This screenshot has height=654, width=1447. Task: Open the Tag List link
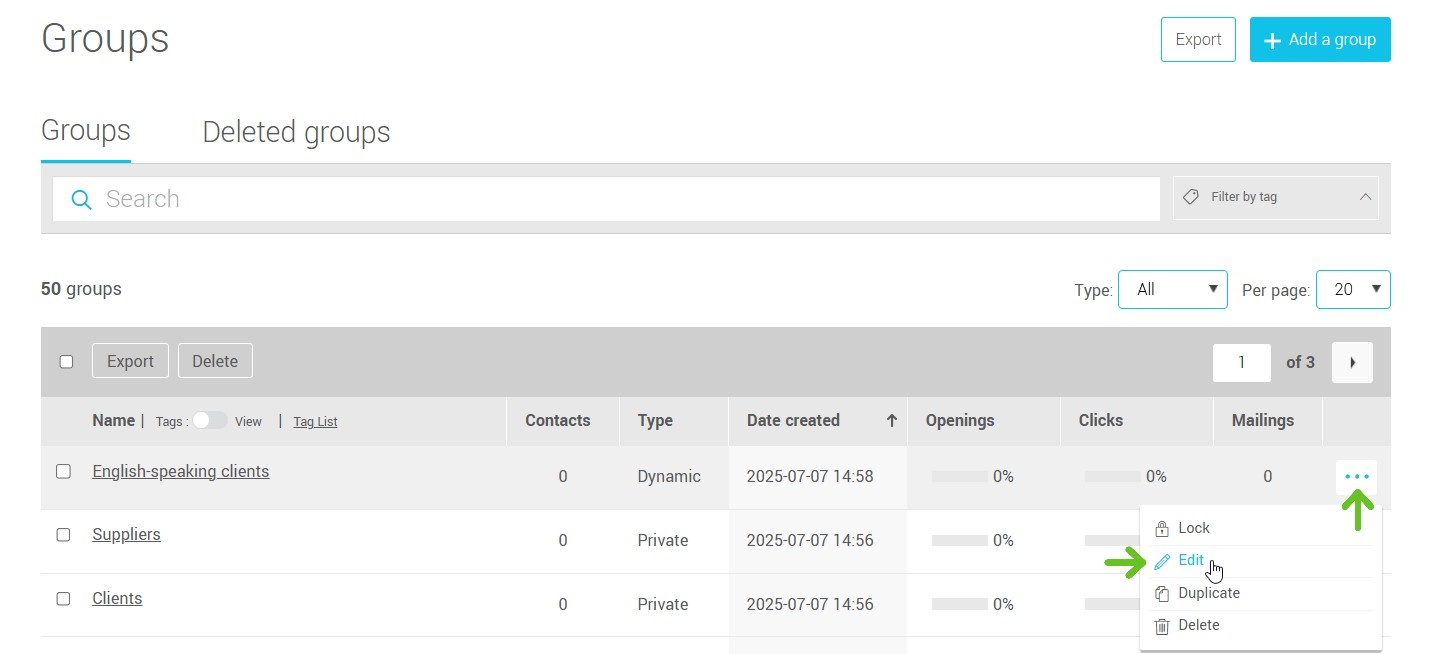click(x=315, y=422)
